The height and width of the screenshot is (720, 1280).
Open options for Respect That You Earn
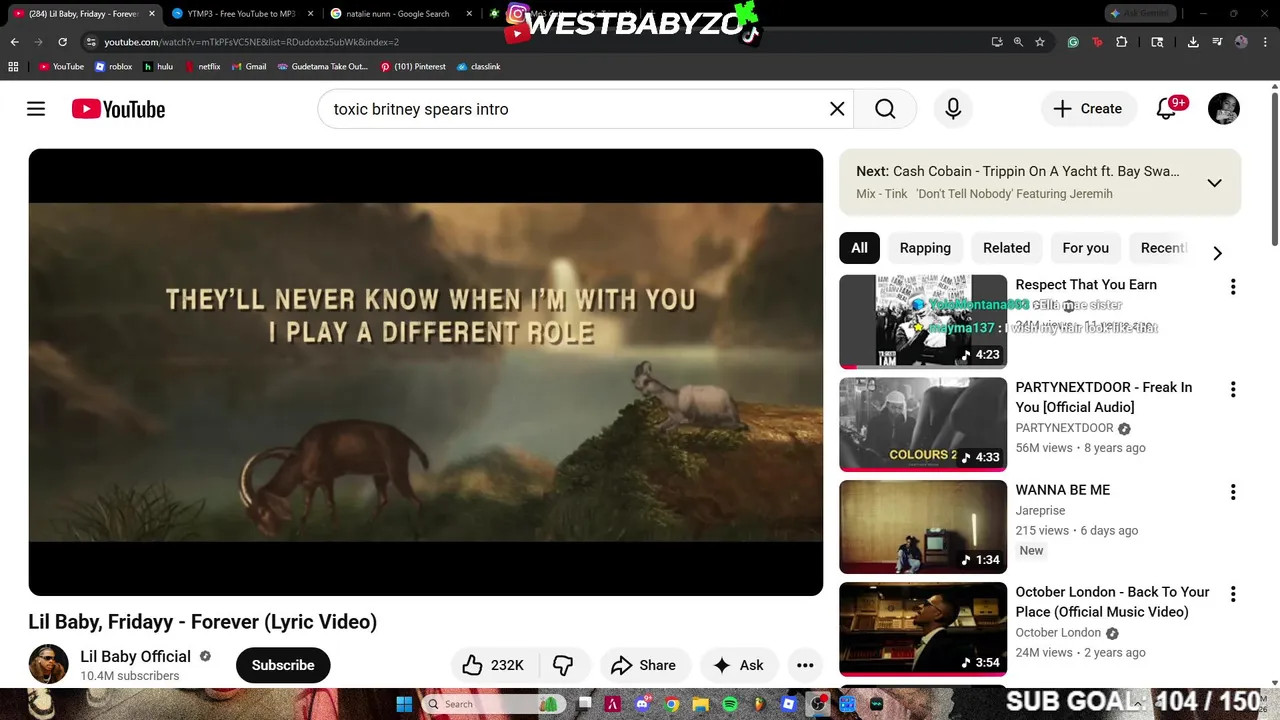coord(1233,287)
